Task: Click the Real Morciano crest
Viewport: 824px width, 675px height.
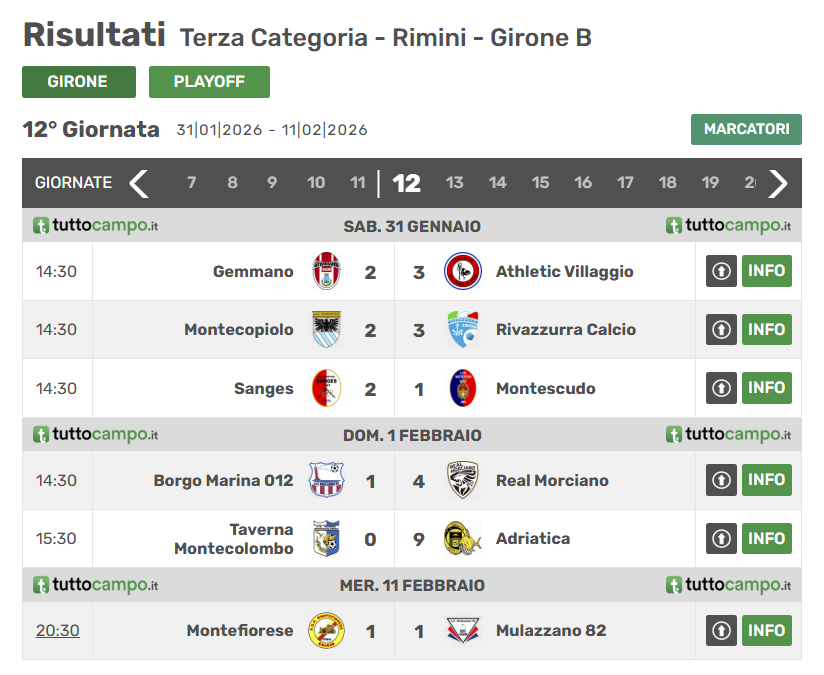Action: click(462, 480)
